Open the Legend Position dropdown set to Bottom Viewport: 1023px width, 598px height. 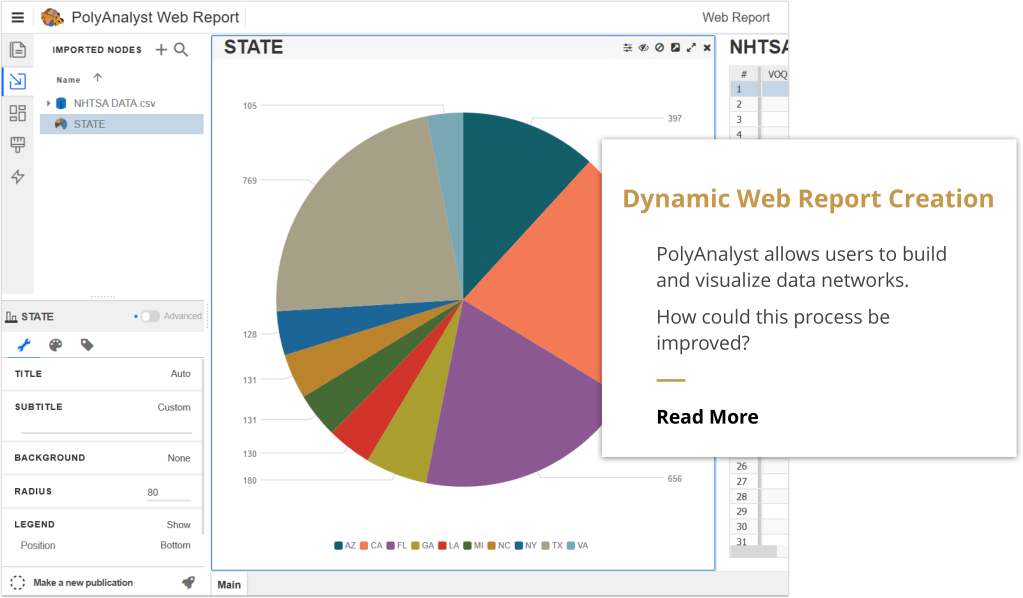(175, 545)
